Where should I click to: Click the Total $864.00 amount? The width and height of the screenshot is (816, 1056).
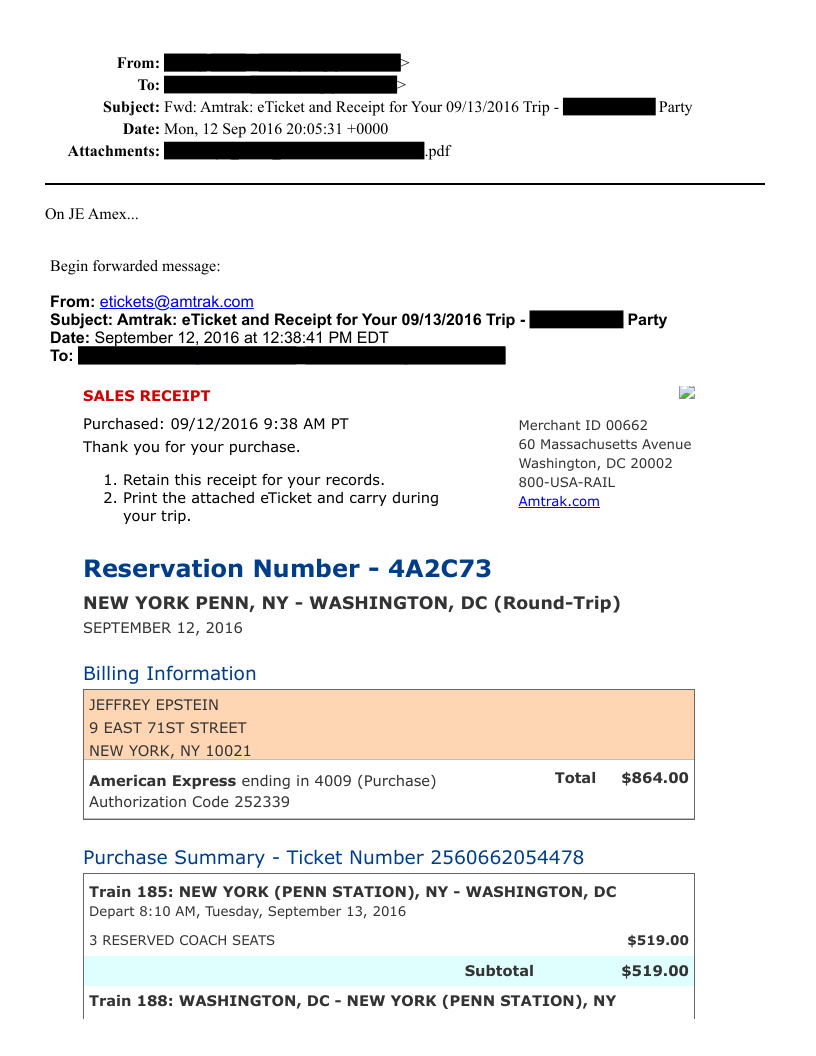[654, 778]
